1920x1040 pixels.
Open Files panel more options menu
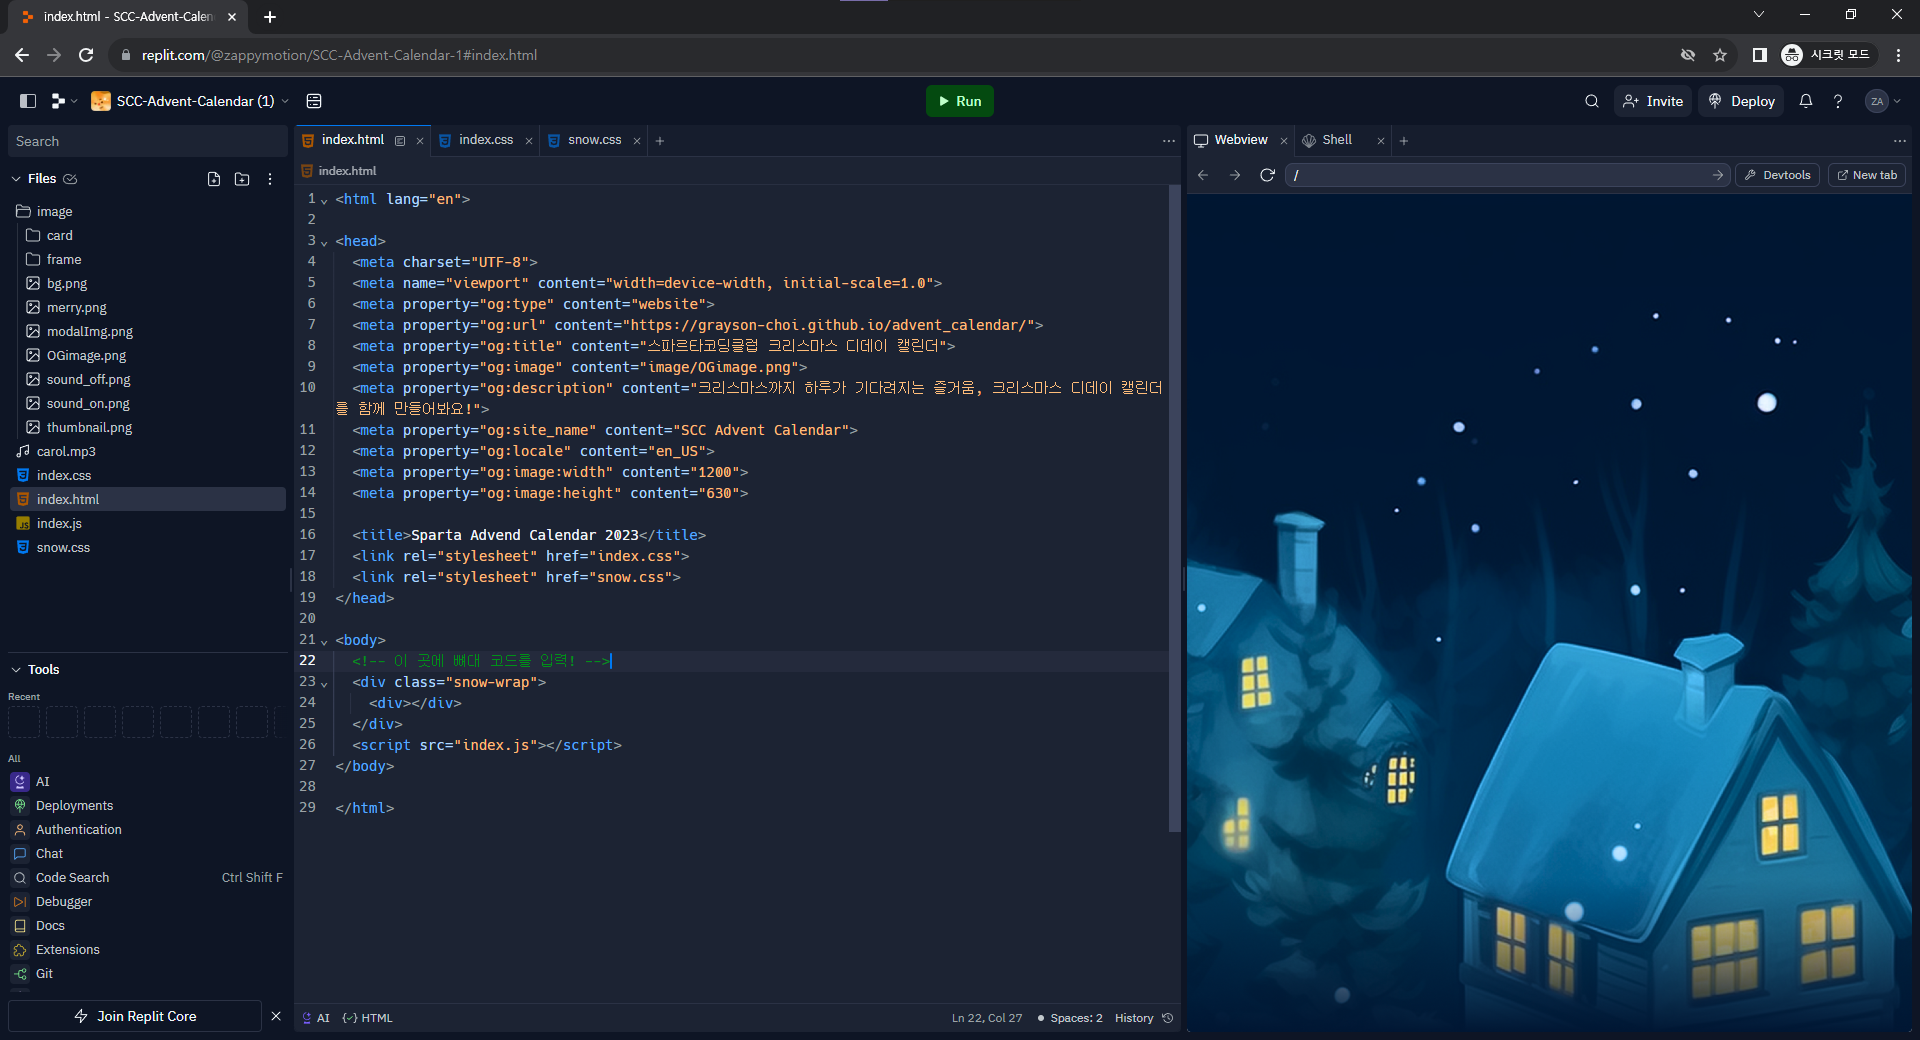point(270,179)
